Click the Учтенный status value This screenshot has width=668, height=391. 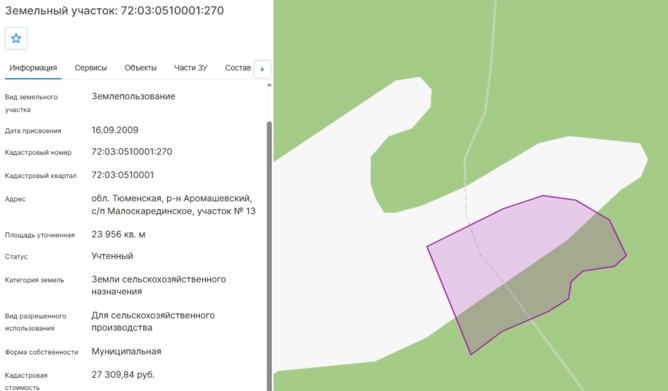pyautogui.click(x=112, y=256)
